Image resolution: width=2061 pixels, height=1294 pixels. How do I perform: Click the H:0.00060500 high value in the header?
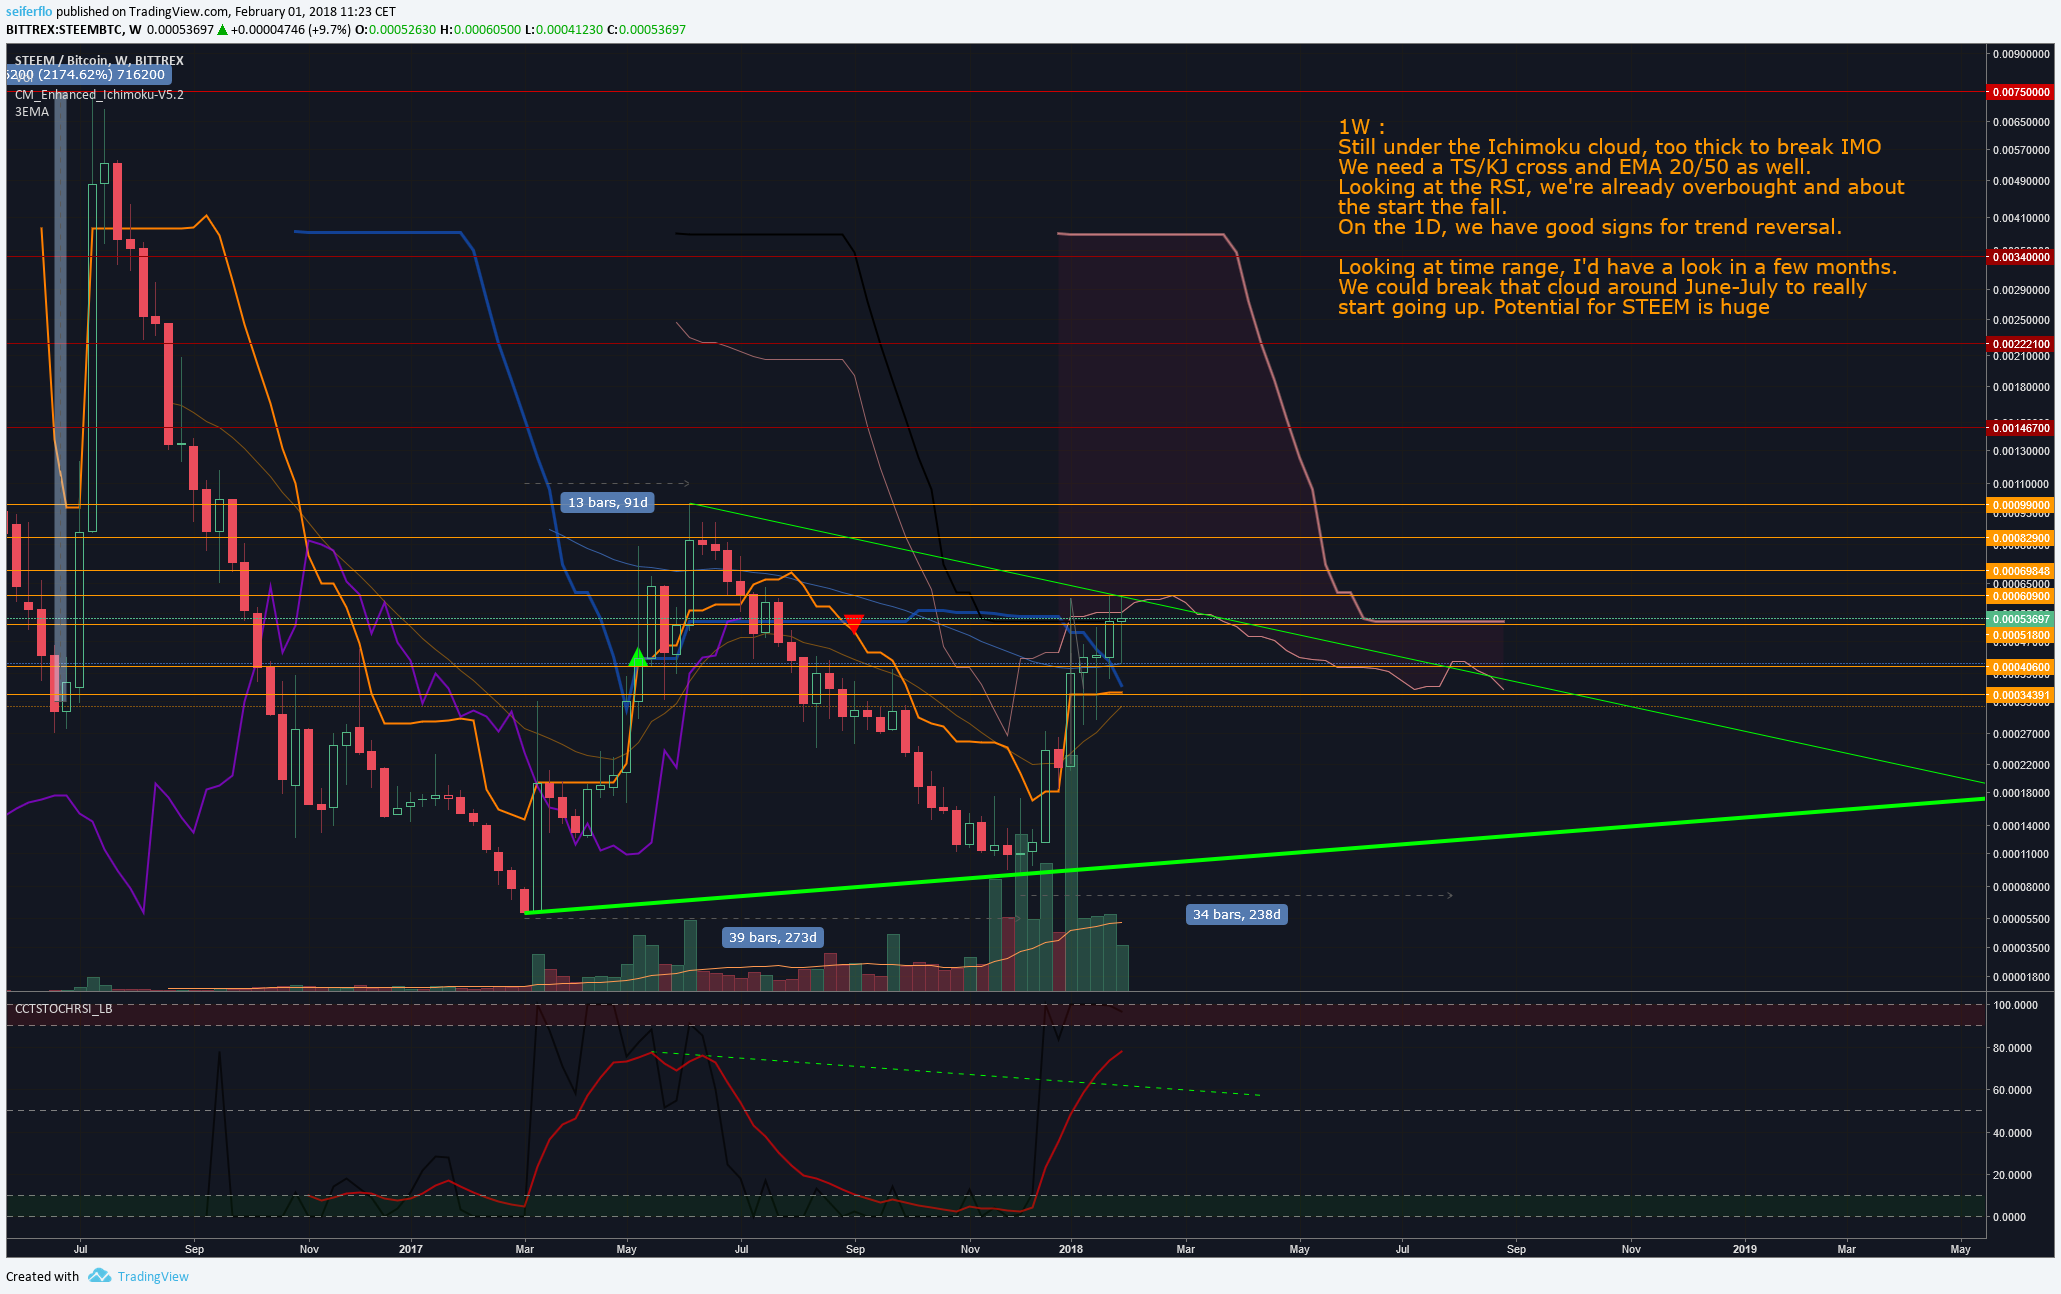(480, 29)
